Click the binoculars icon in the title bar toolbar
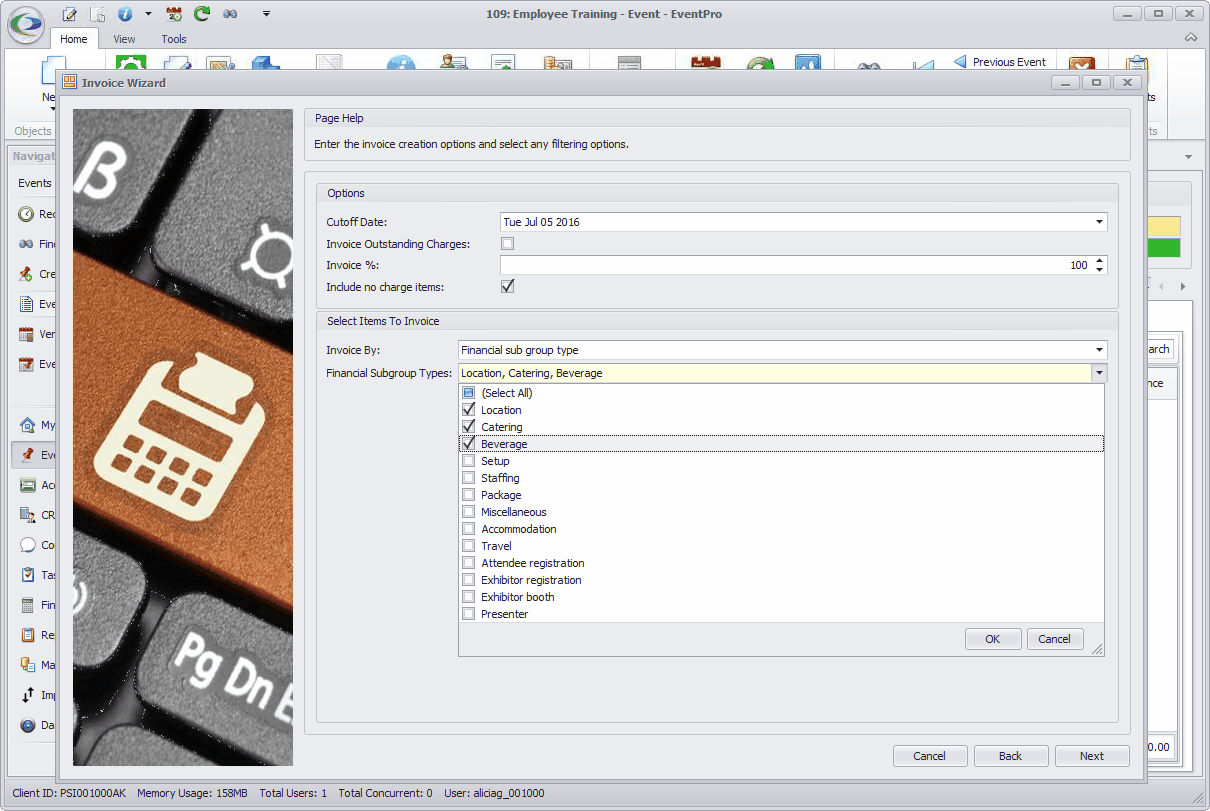This screenshot has height=811, width=1210. coord(230,14)
